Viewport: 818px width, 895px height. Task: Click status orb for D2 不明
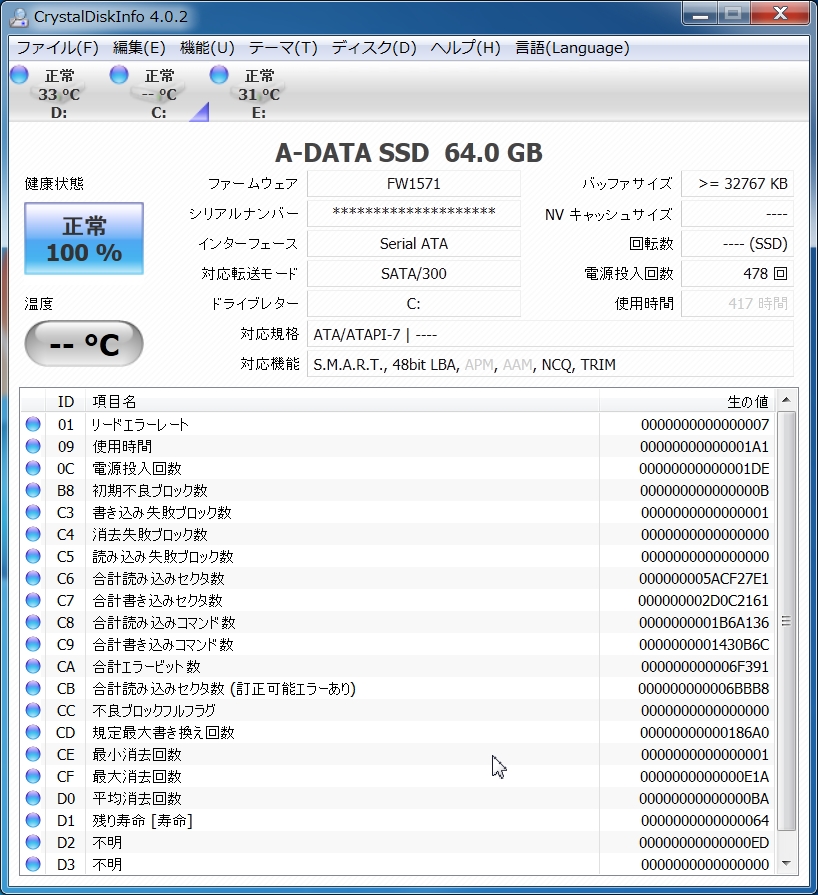point(33,842)
